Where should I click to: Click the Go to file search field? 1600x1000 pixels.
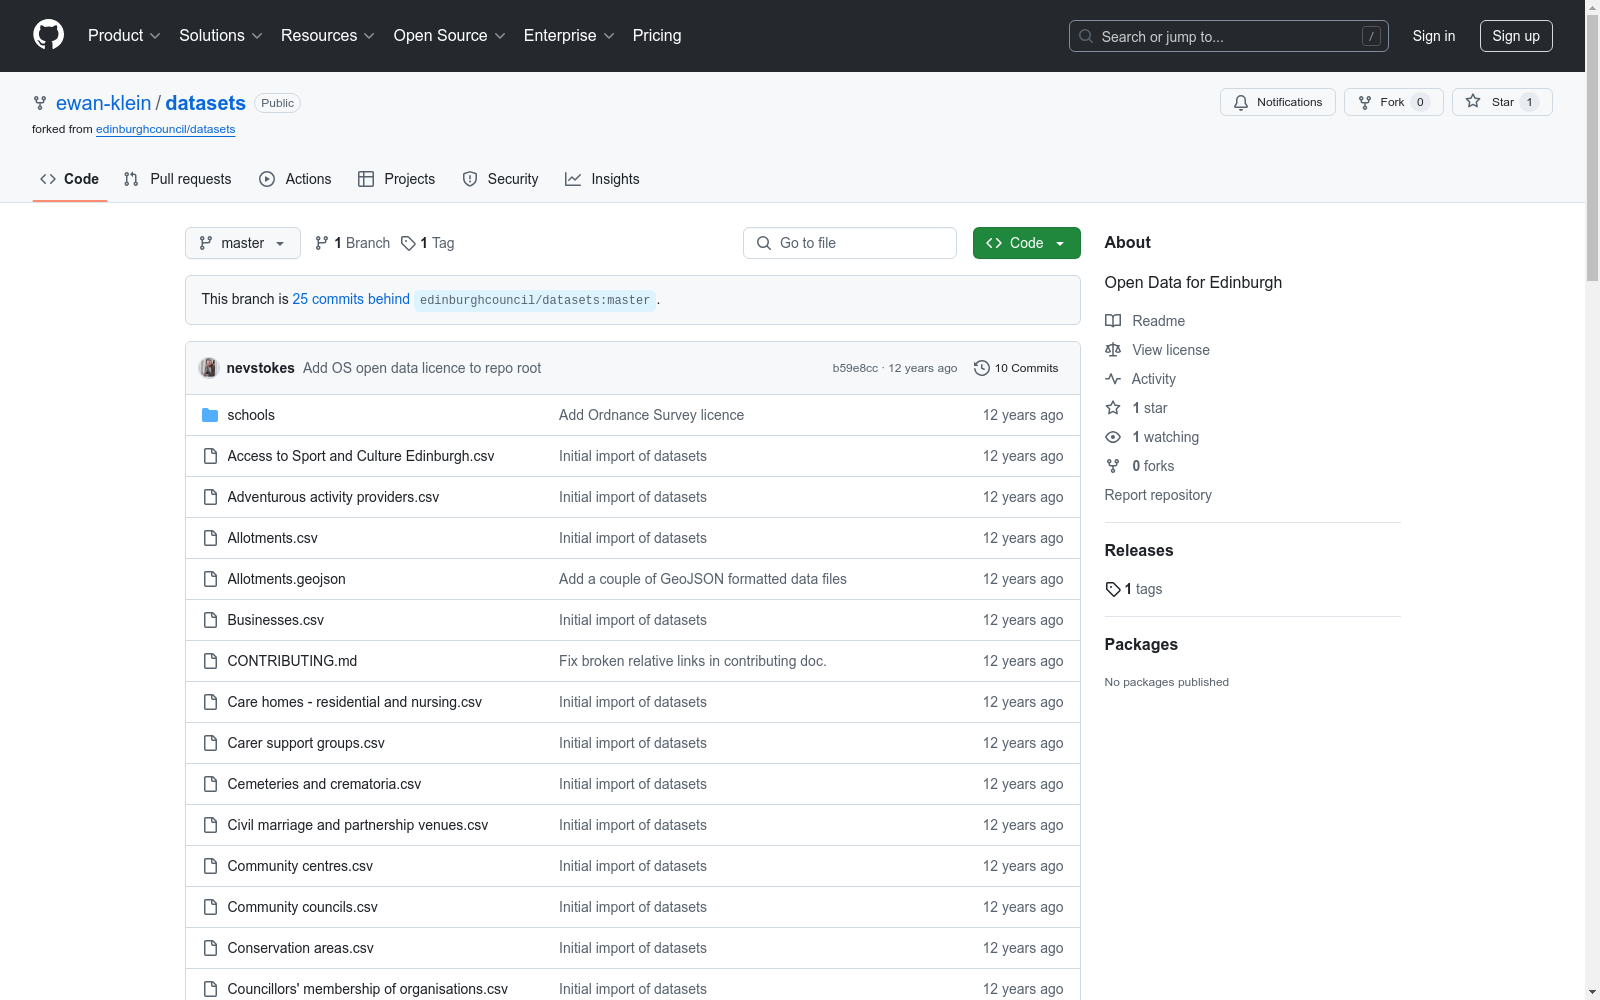pos(850,243)
